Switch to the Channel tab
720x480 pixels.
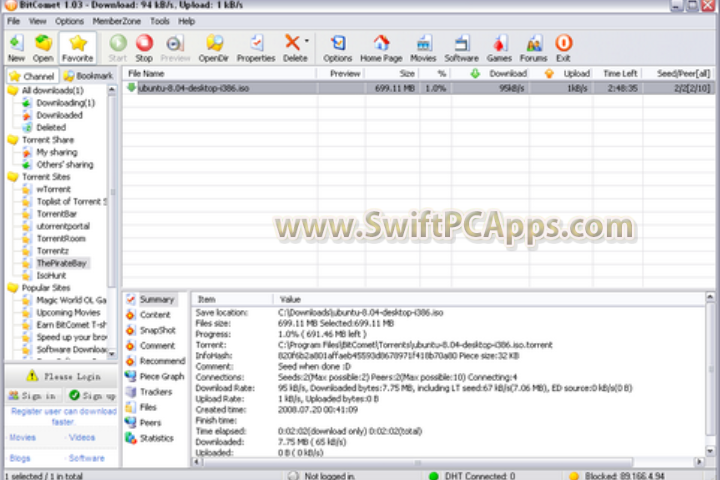point(32,76)
